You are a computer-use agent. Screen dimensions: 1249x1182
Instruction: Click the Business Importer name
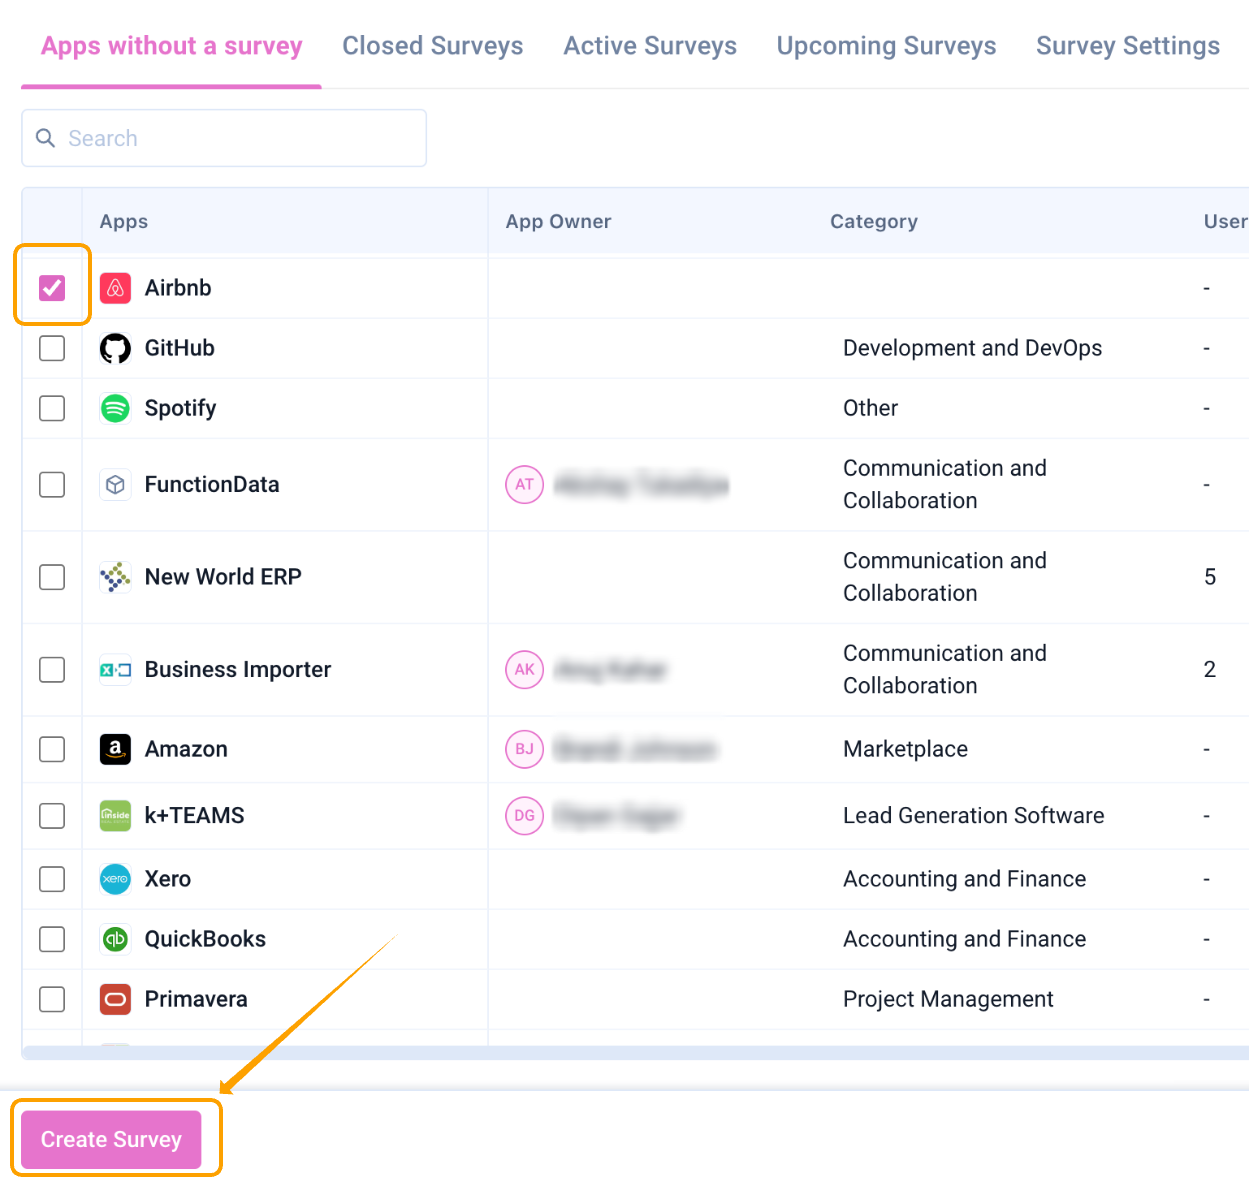click(x=238, y=670)
